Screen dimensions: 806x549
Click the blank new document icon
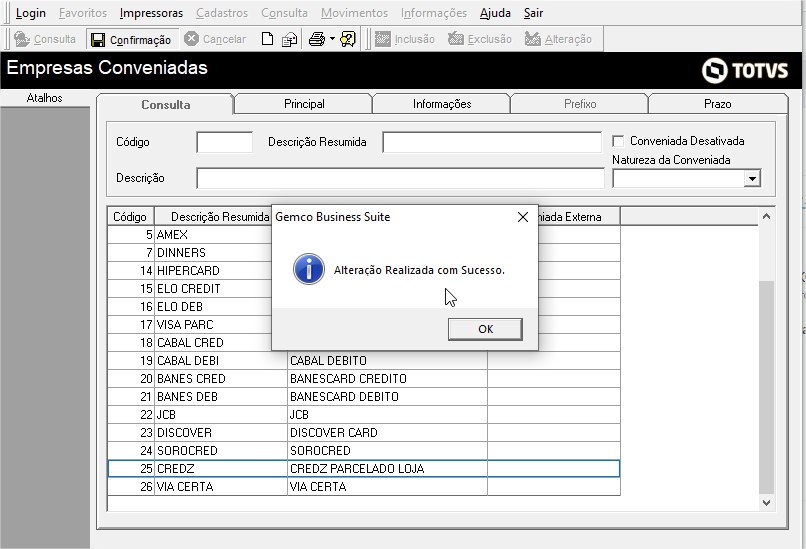pyautogui.click(x=267, y=39)
